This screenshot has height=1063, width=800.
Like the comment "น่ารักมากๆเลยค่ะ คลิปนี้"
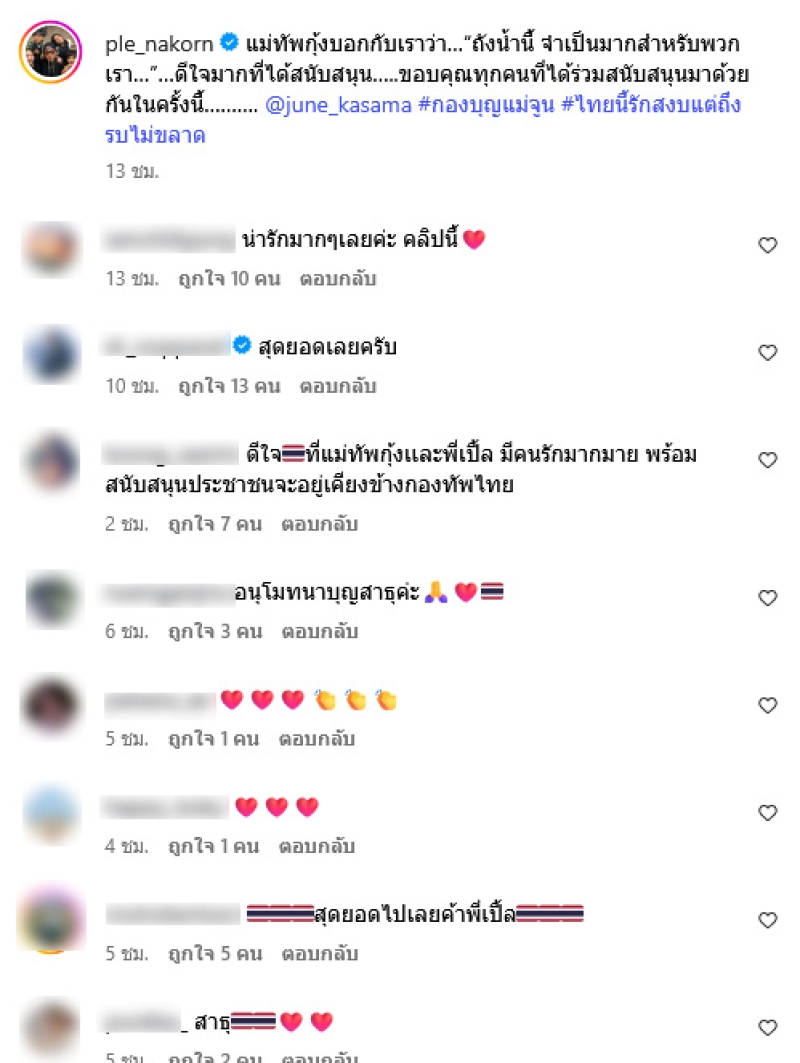click(x=767, y=245)
